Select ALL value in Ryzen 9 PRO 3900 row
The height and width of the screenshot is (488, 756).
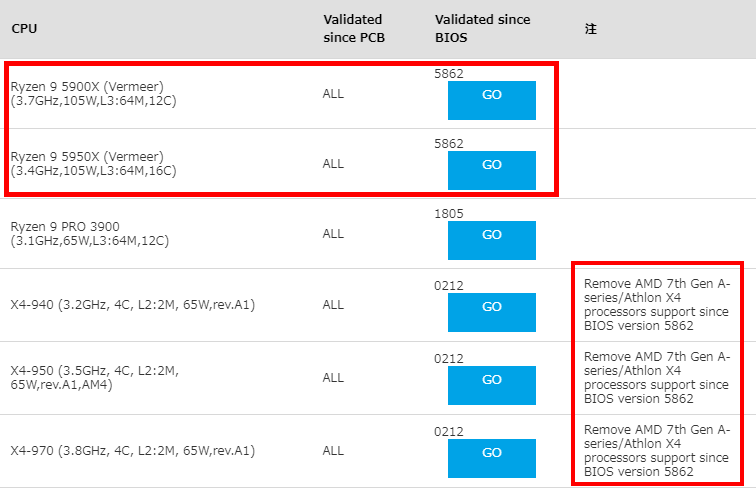tap(333, 233)
